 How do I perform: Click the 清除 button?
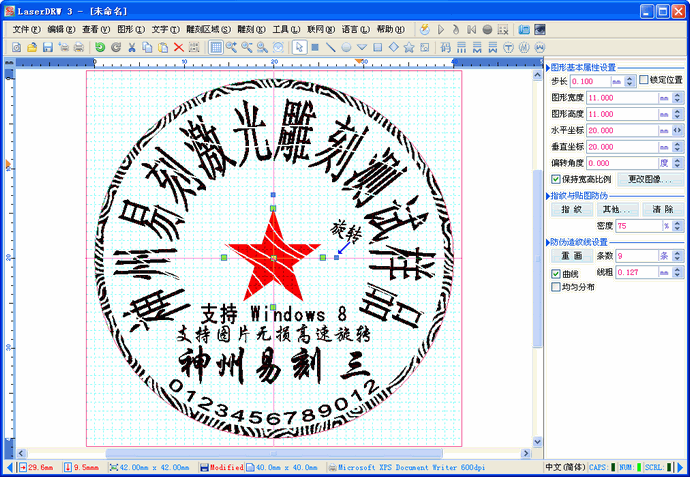click(662, 209)
